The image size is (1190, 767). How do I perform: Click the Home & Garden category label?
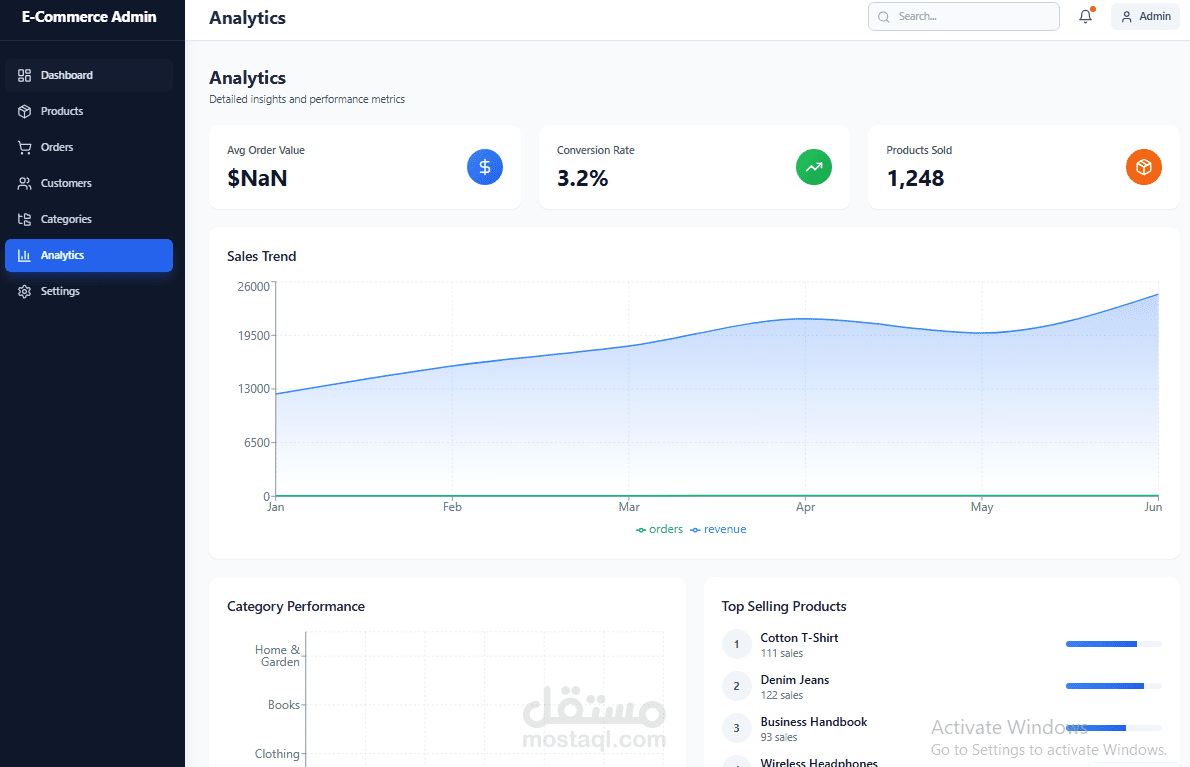click(x=278, y=656)
